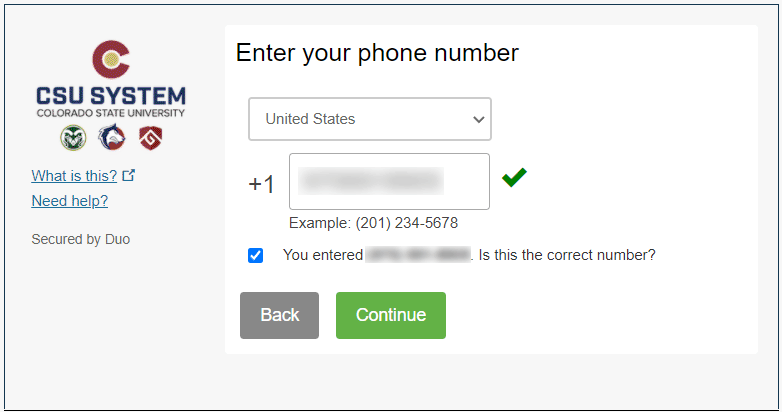Click the "Is this the correct number?" label
Image resolution: width=782 pixels, height=412 pixels.
tap(567, 255)
